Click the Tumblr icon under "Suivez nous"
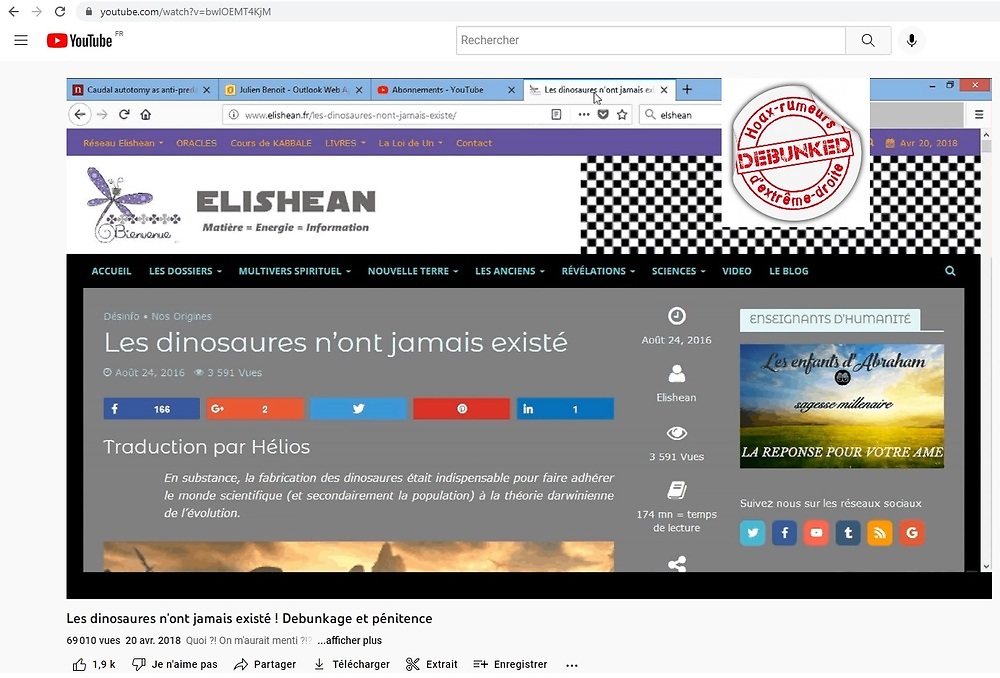Screen dimensions: 1000x678 point(848,533)
